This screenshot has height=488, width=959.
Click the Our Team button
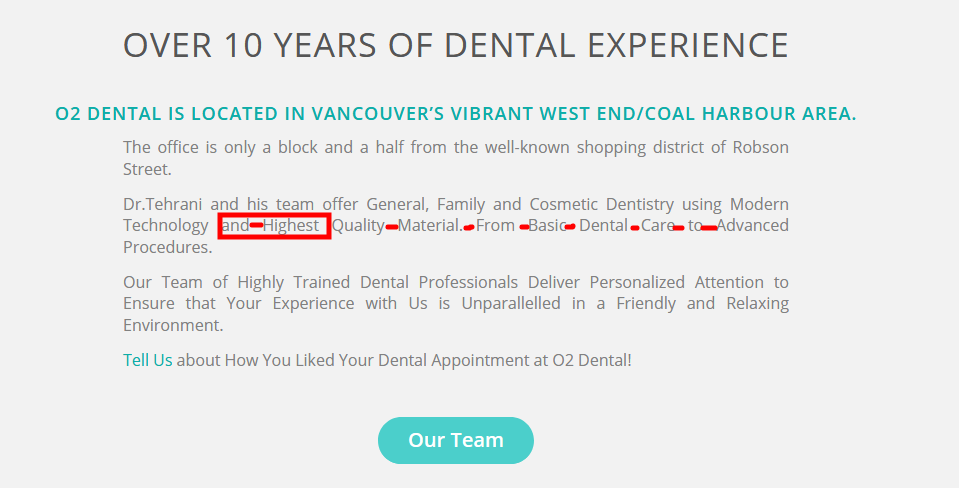[456, 440]
